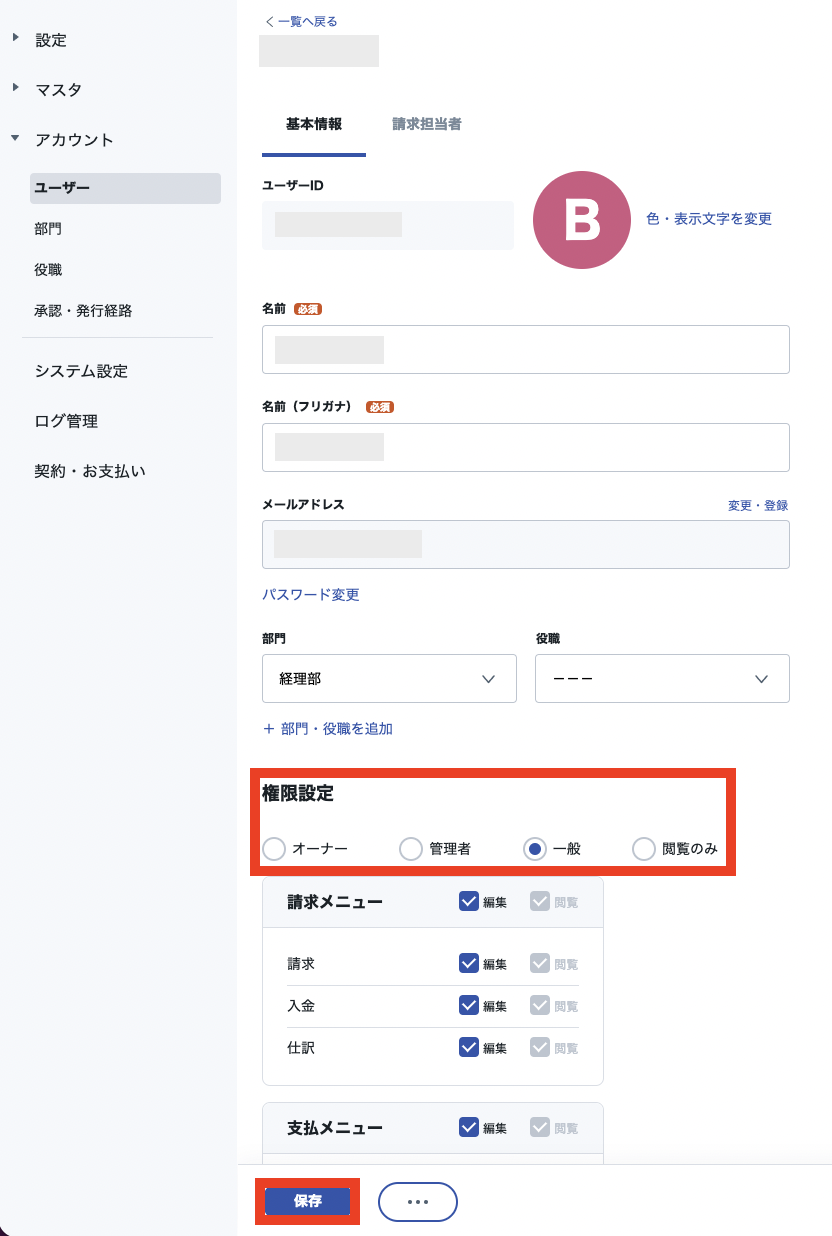Click the パスワード変更 link
832x1236 pixels.
(x=311, y=595)
